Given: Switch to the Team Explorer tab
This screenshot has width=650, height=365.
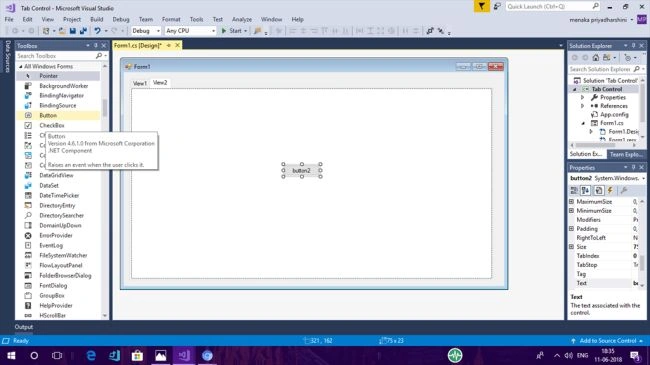Looking at the screenshot, I should click(626, 154).
